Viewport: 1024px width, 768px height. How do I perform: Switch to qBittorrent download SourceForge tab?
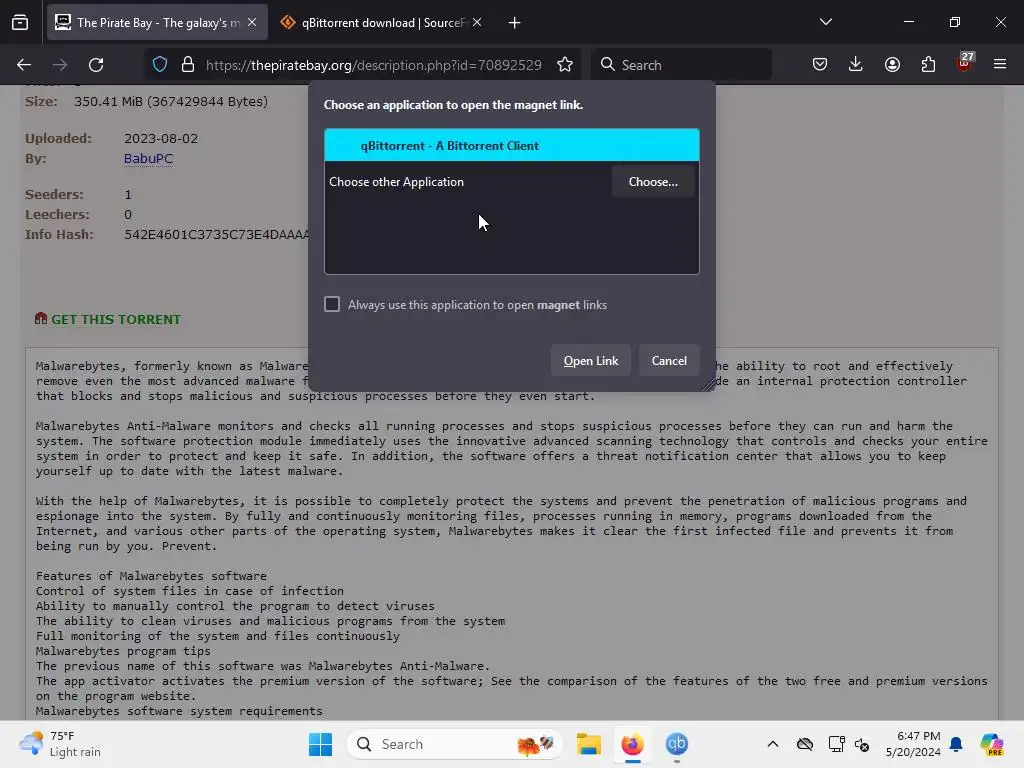[382, 23]
